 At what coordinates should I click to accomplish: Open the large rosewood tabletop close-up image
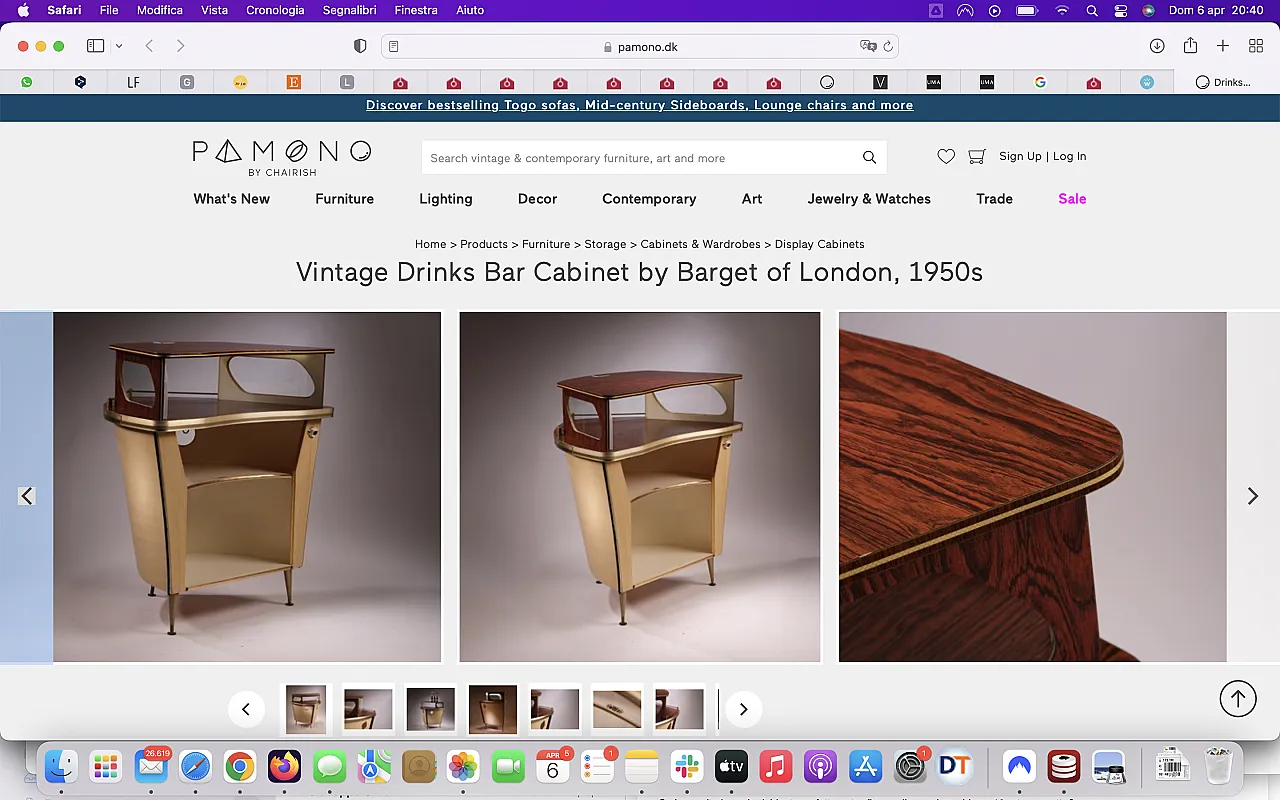tap(1033, 487)
